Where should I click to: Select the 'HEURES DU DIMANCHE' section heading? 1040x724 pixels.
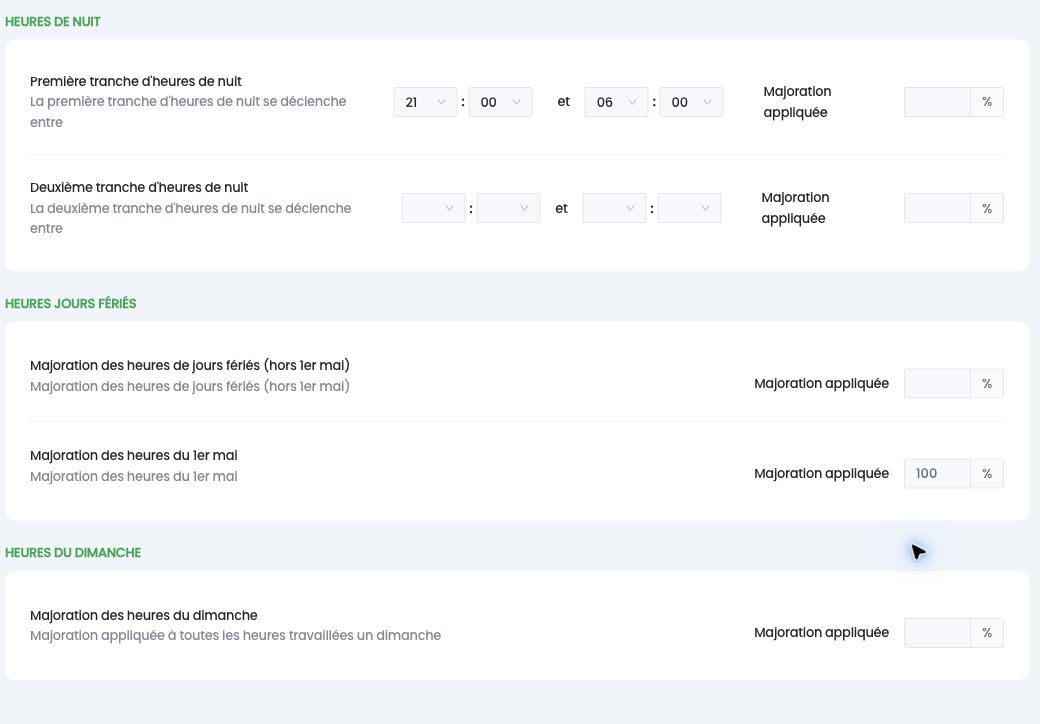(x=73, y=553)
